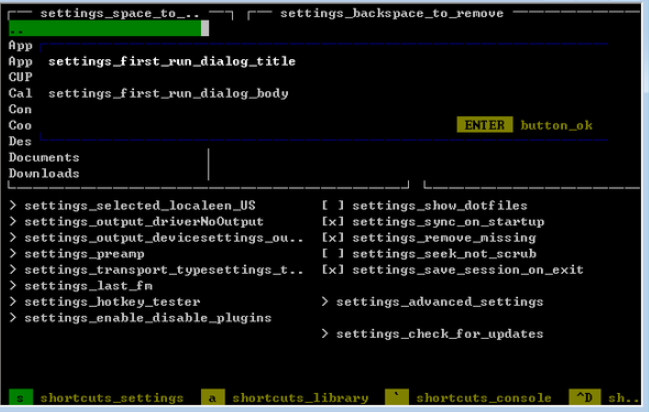Image resolution: width=649 pixels, height=412 pixels.
Task: Open settings_selected_locale dropdown
Action: click(132, 205)
